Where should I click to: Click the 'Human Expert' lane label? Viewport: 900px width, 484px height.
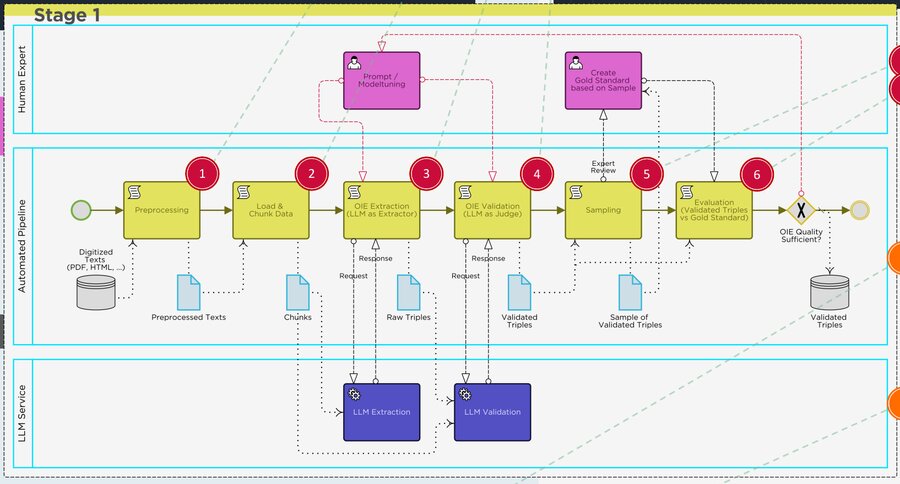coord(22,80)
